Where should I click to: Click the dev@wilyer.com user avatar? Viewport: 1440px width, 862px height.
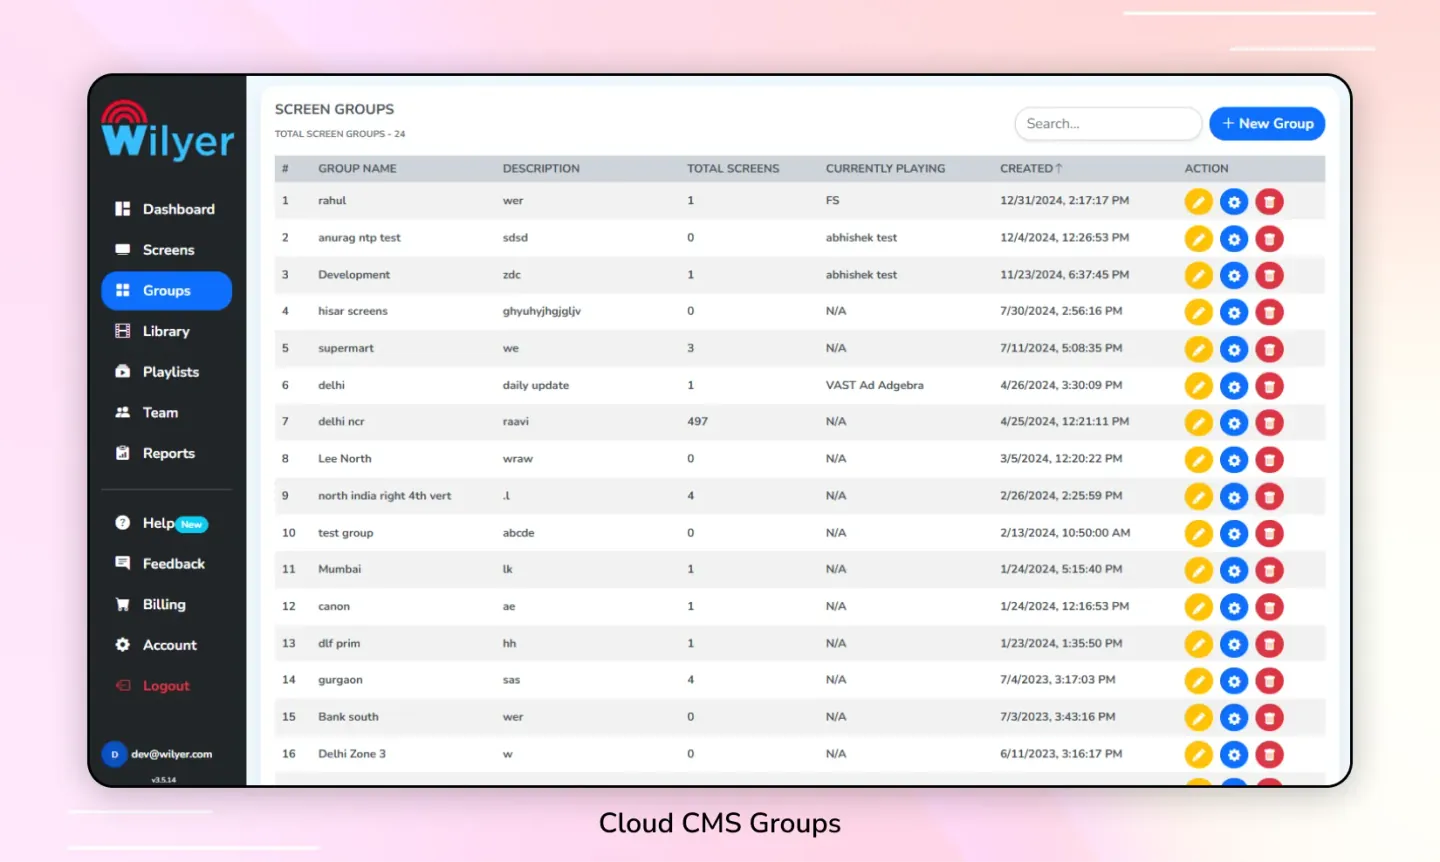114,754
